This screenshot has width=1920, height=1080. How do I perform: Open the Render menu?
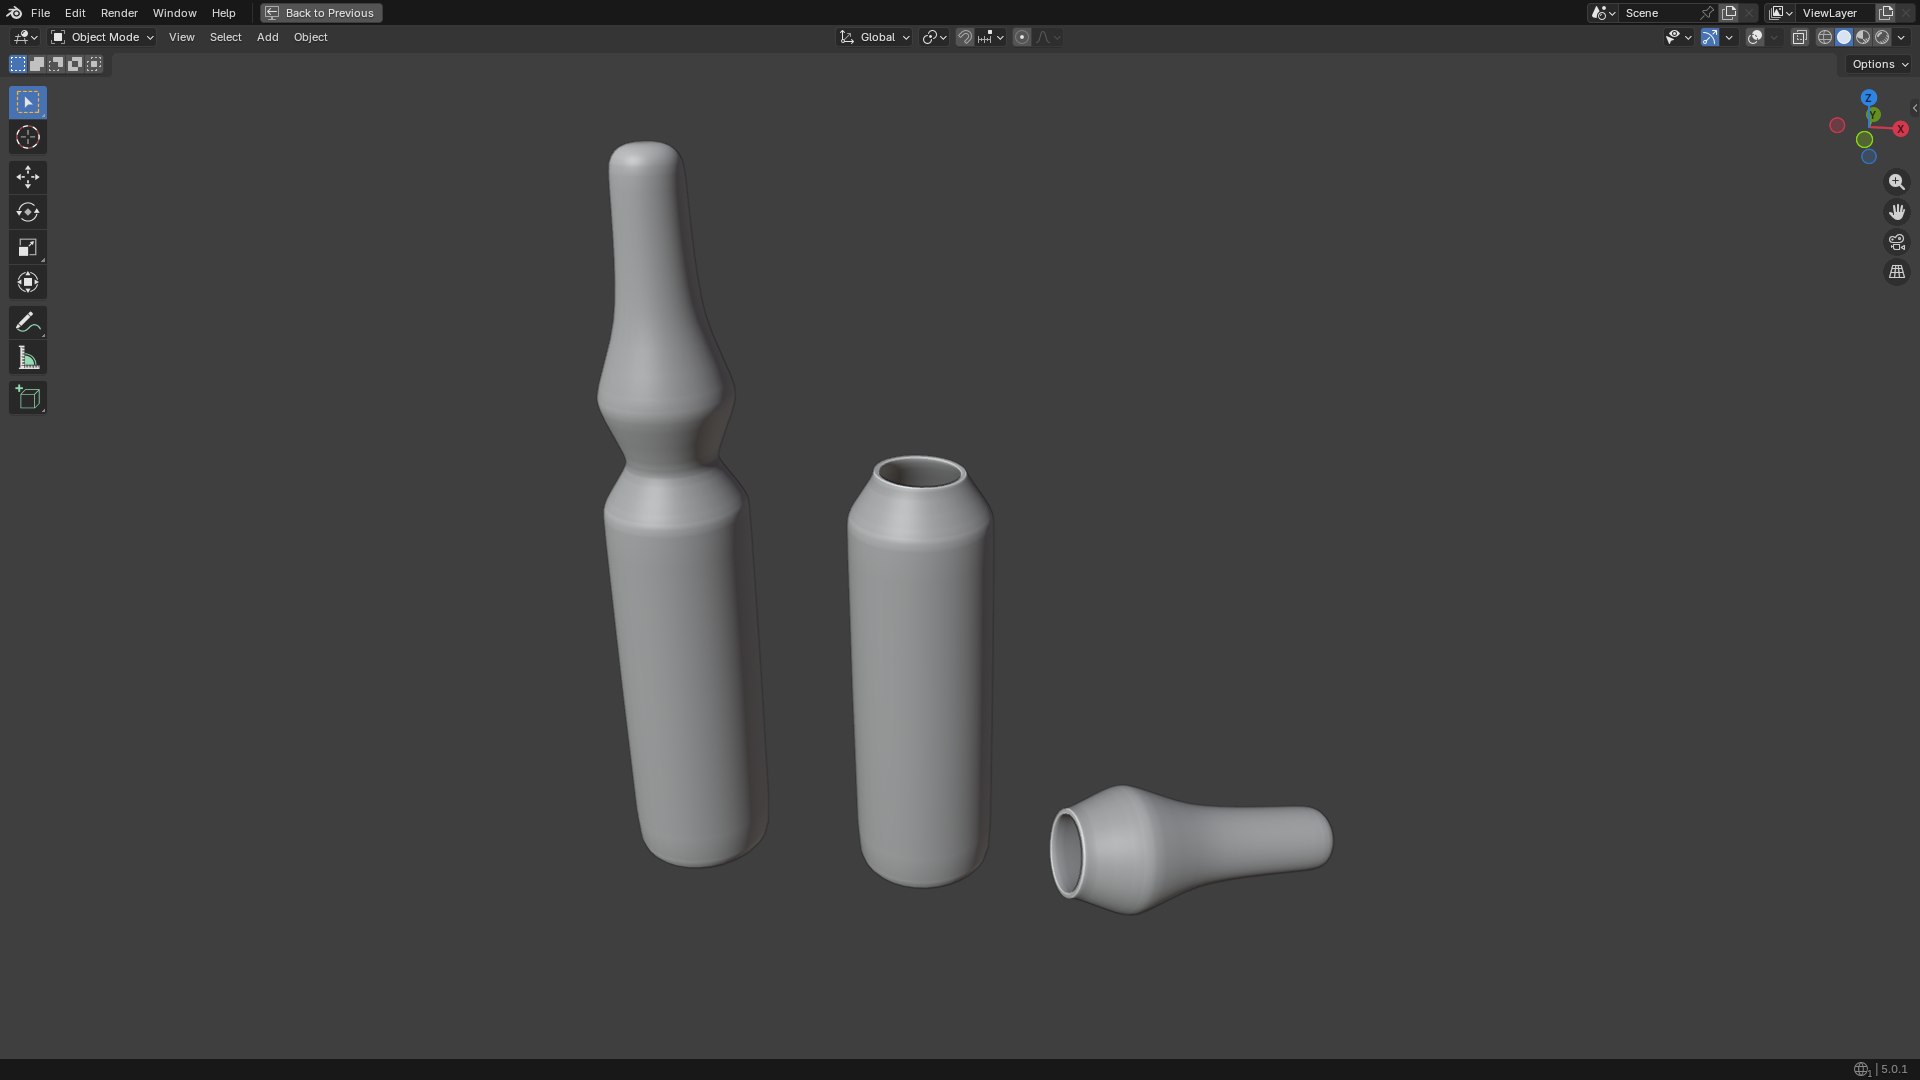tap(119, 13)
